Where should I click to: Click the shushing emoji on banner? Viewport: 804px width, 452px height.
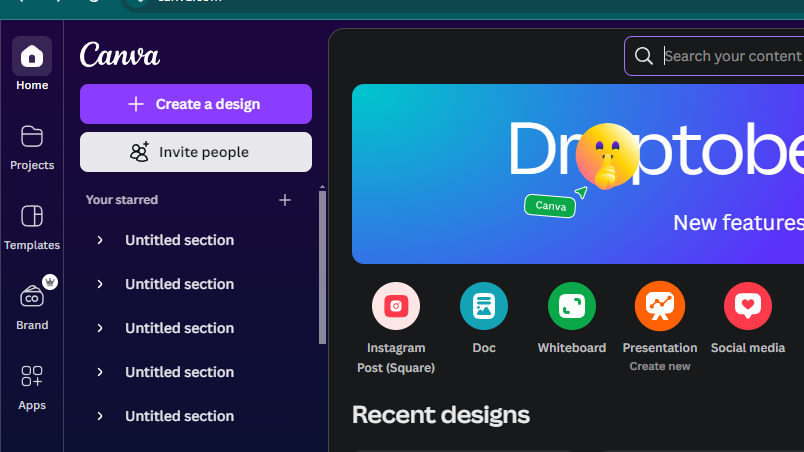(607, 156)
